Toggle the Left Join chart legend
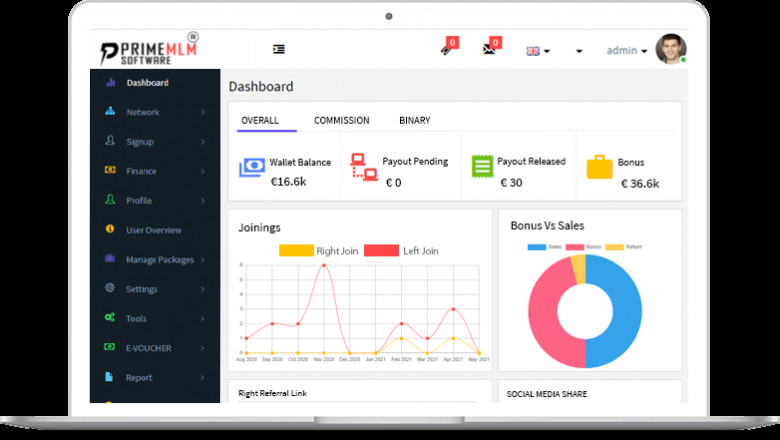 point(401,251)
